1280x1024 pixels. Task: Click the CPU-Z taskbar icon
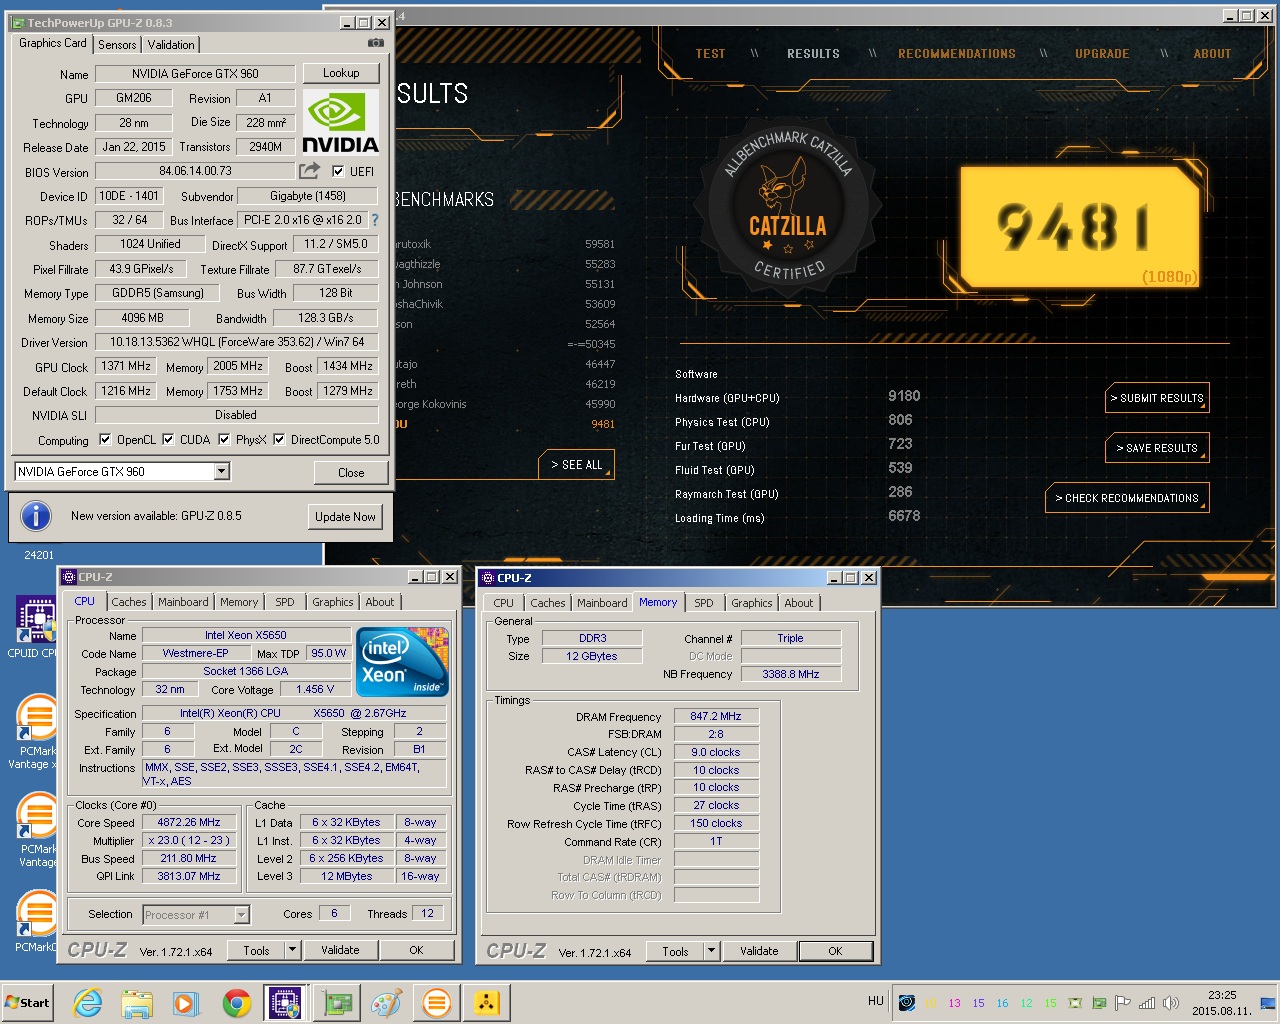(x=284, y=1002)
